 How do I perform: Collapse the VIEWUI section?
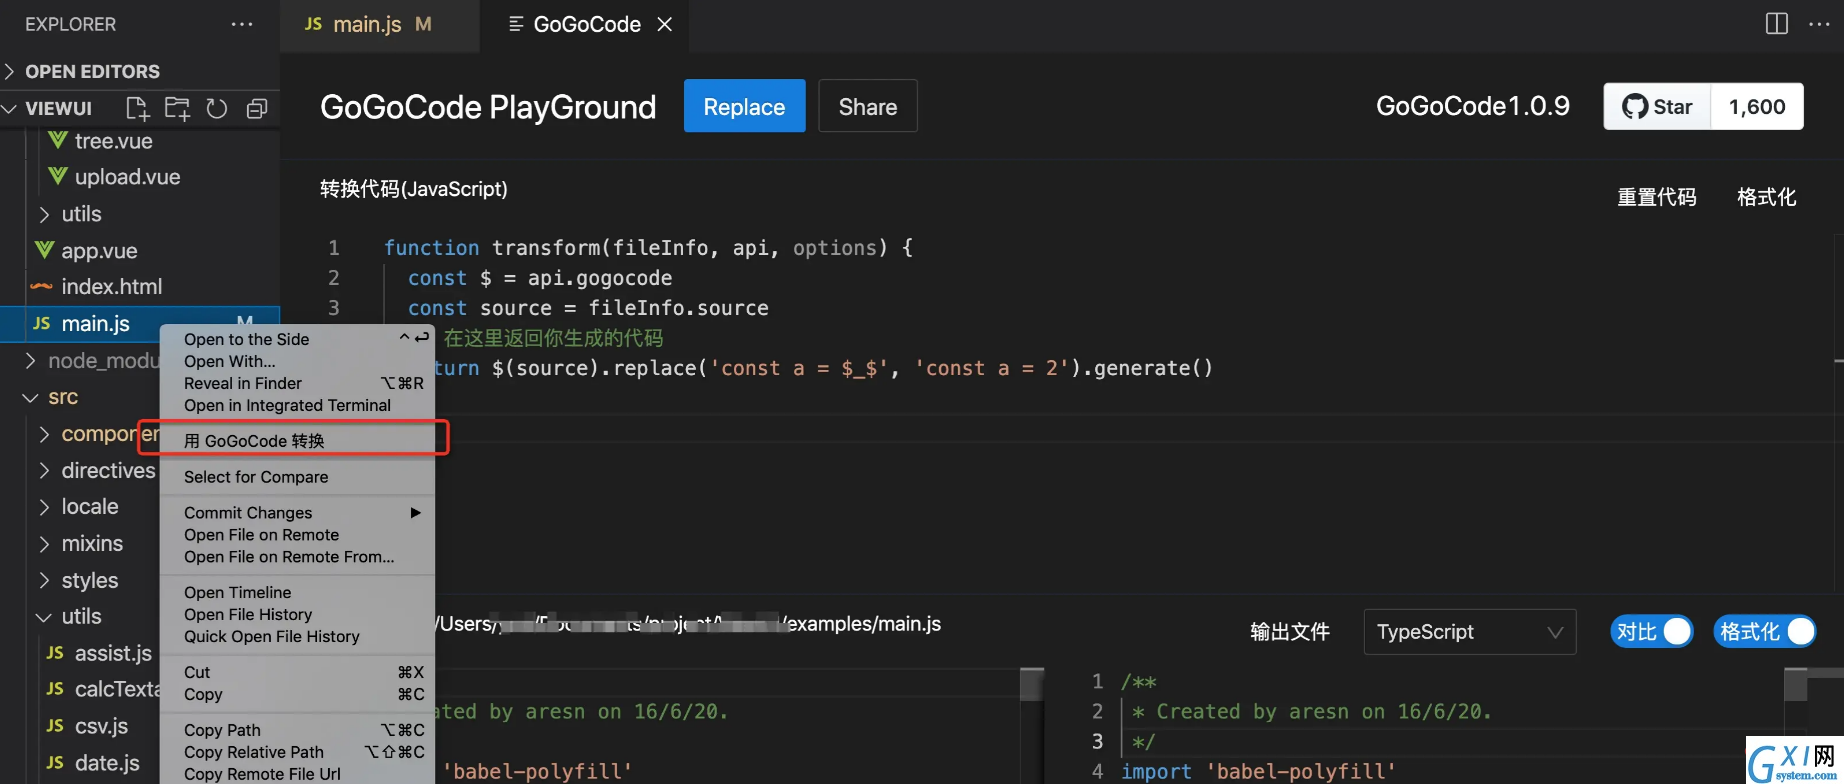(x=60, y=108)
